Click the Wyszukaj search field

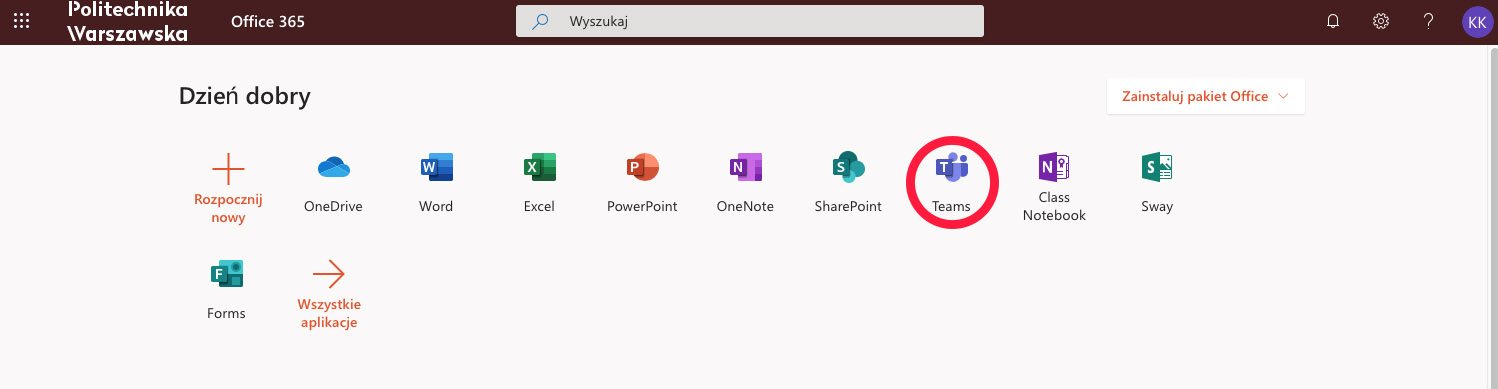(x=749, y=21)
